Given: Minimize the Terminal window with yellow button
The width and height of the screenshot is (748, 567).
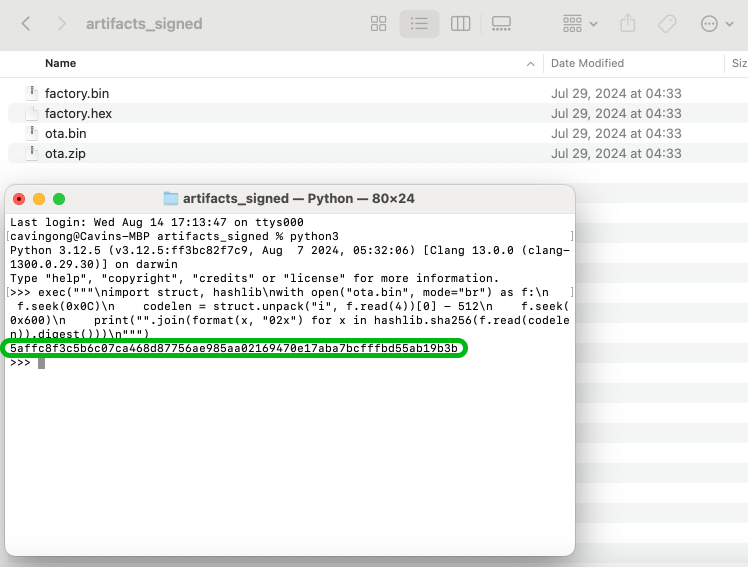Looking at the screenshot, I should click(39, 199).
